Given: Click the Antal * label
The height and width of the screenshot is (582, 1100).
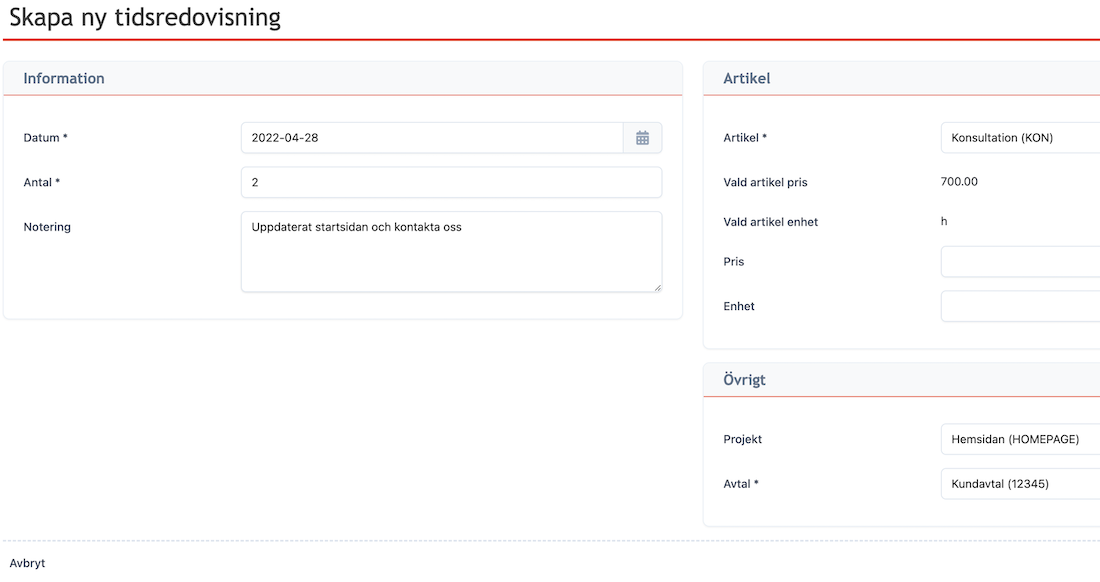Looking at the screenshot, I should (41, 182).
